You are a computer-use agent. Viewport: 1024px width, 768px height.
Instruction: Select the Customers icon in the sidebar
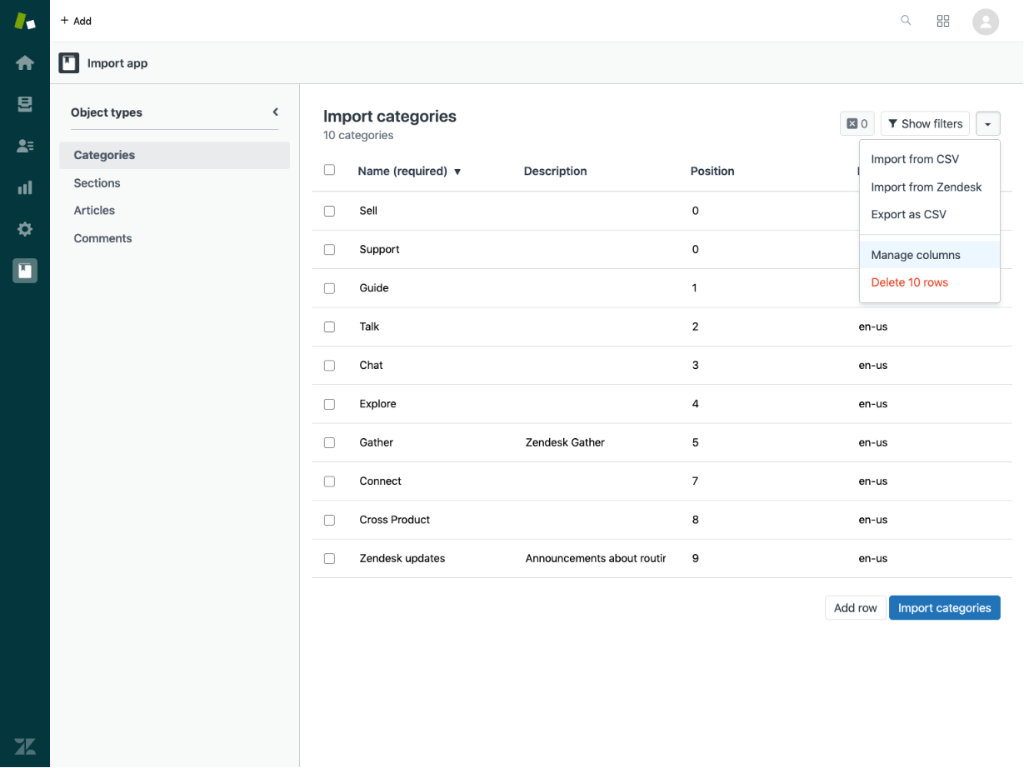click(24, 145)
